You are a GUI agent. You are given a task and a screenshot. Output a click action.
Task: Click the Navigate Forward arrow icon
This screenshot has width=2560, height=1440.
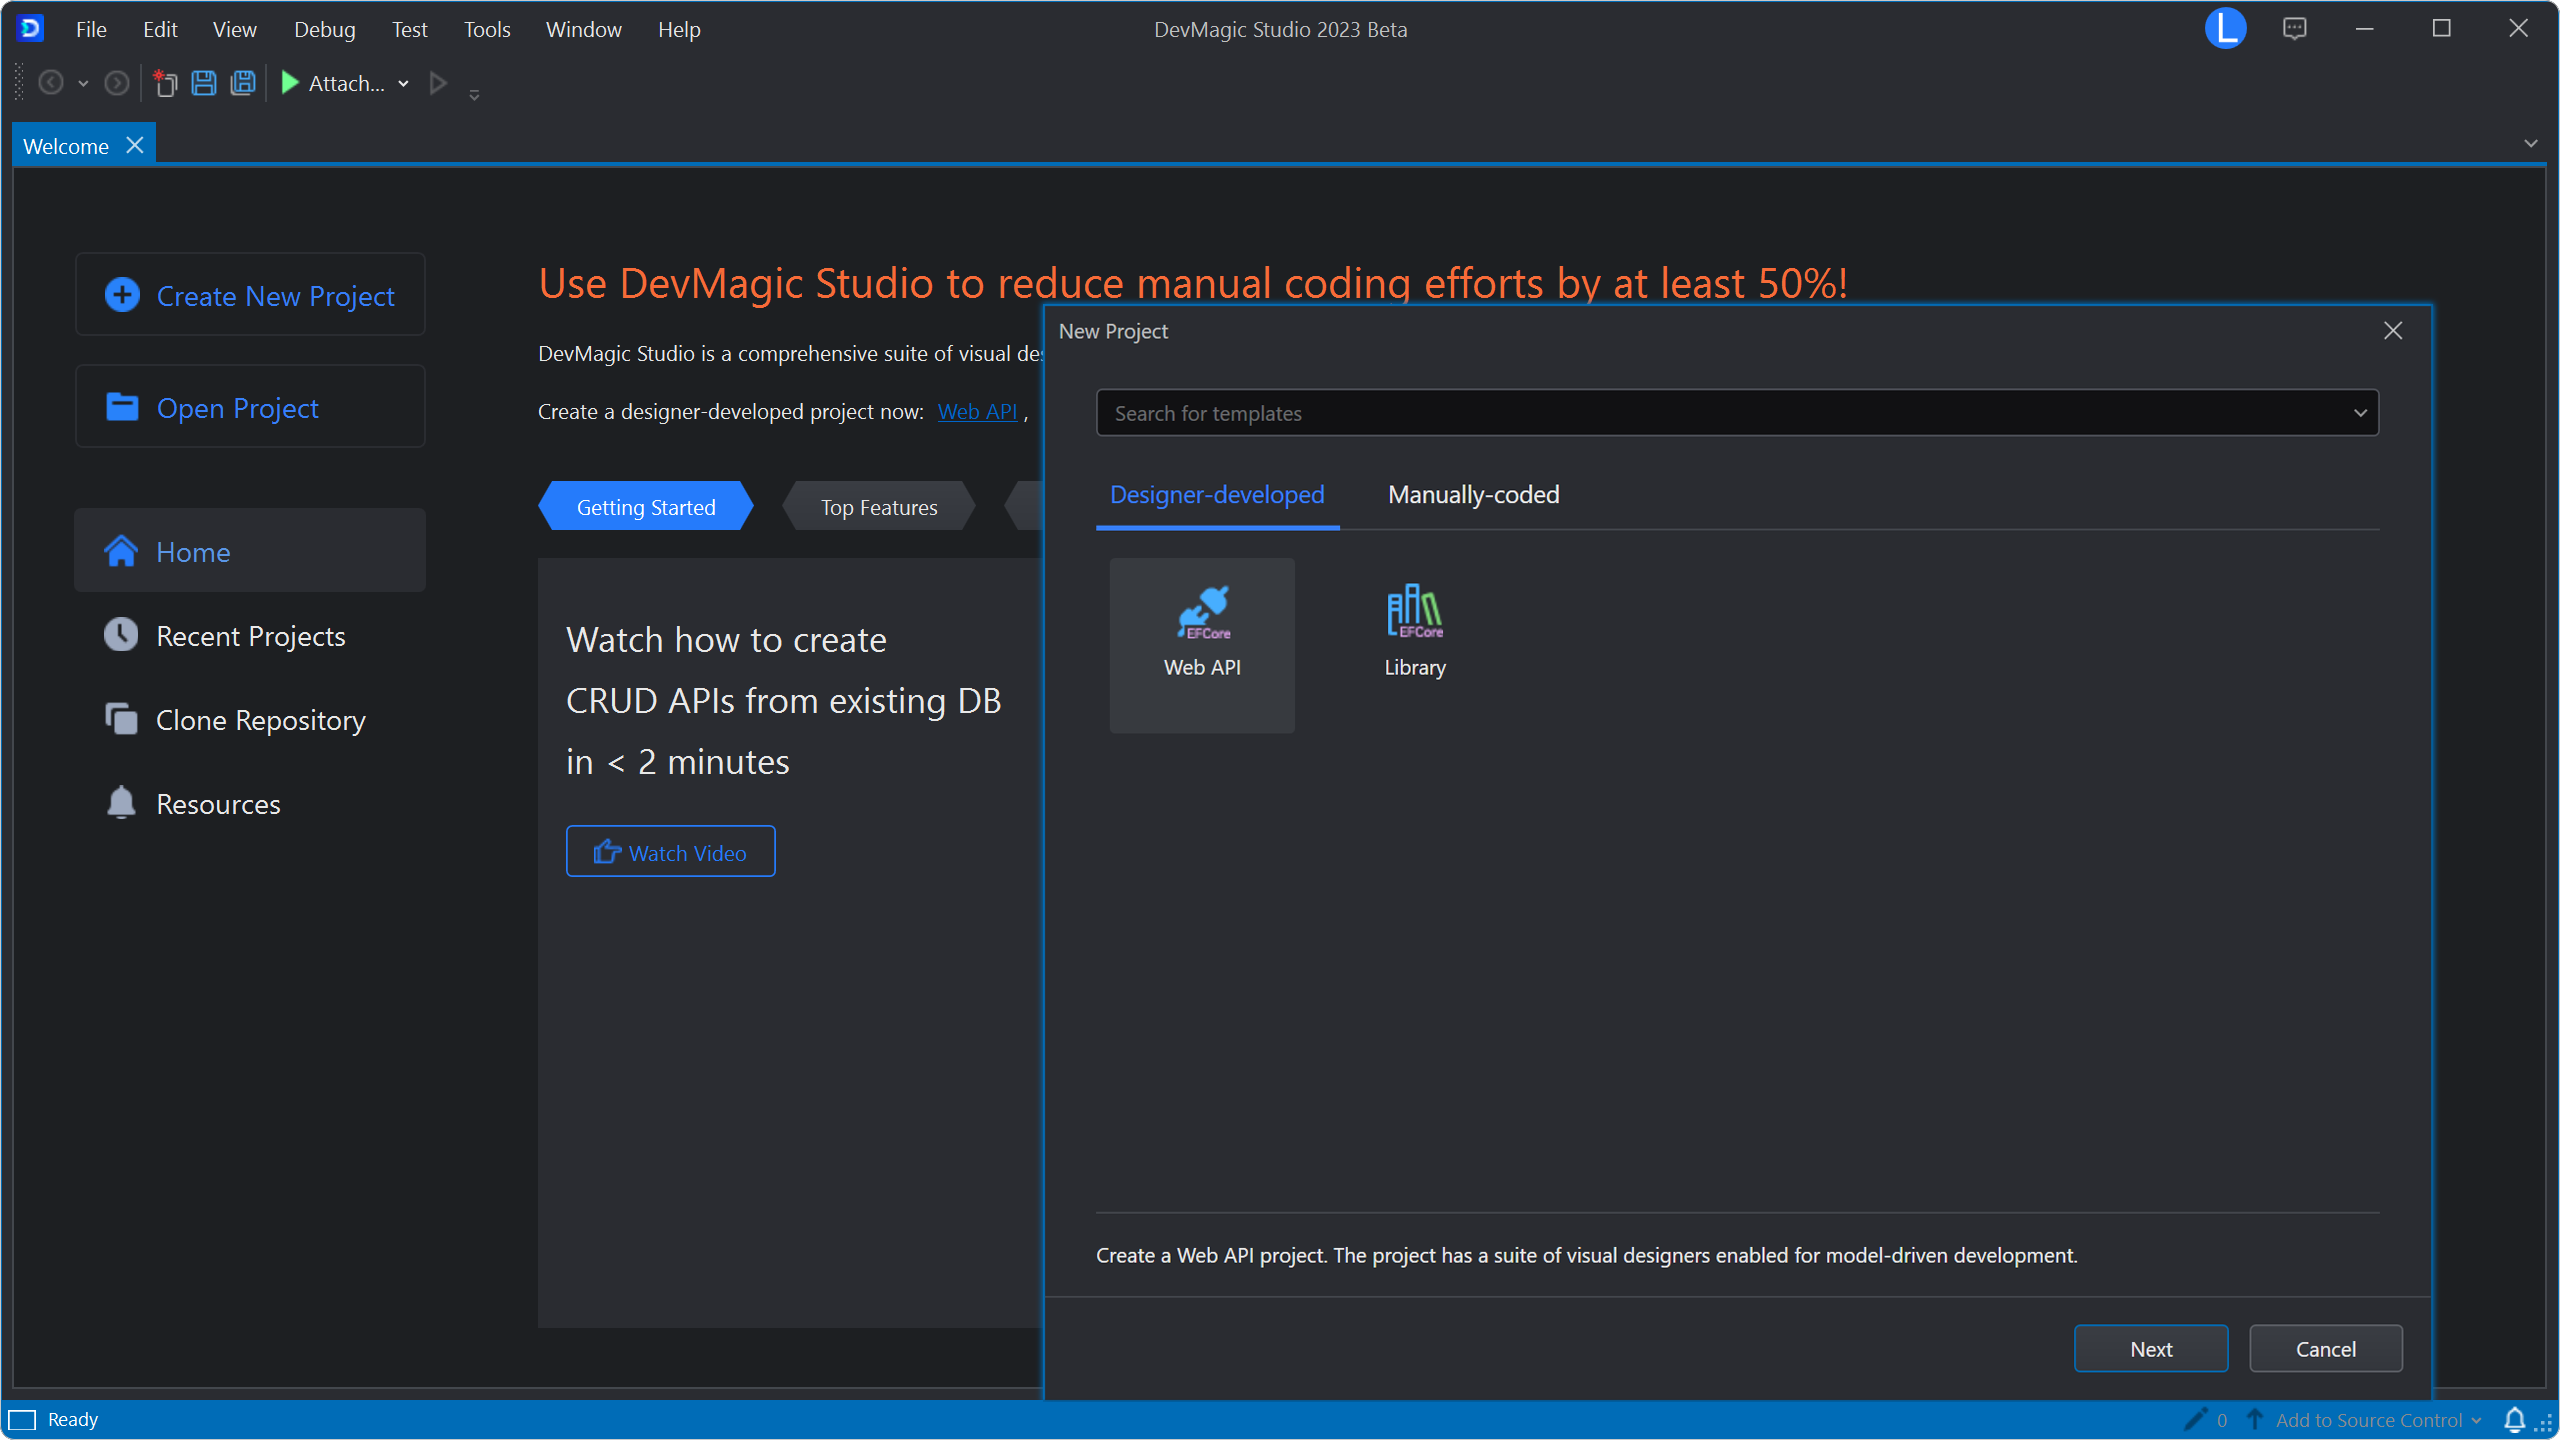click(x=117, y=83)
